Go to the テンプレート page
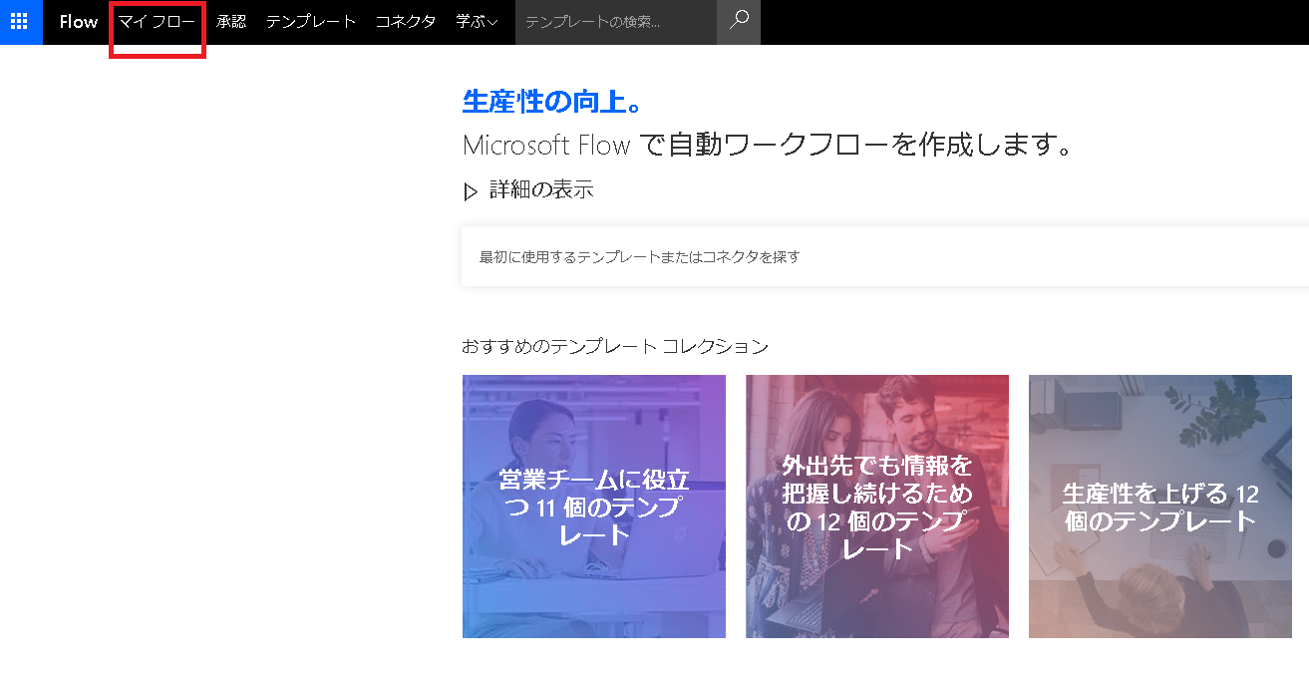The image size is (1309, 683). pyautogui.click(x=311, y=21)
